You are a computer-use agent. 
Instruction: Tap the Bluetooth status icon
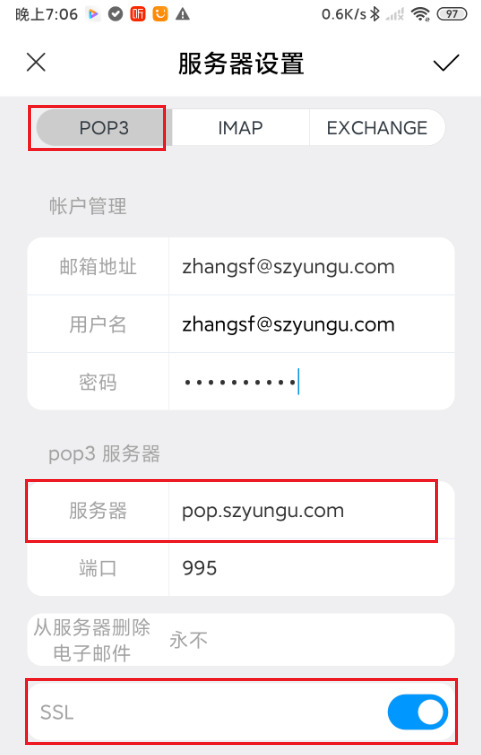[375, 14]
